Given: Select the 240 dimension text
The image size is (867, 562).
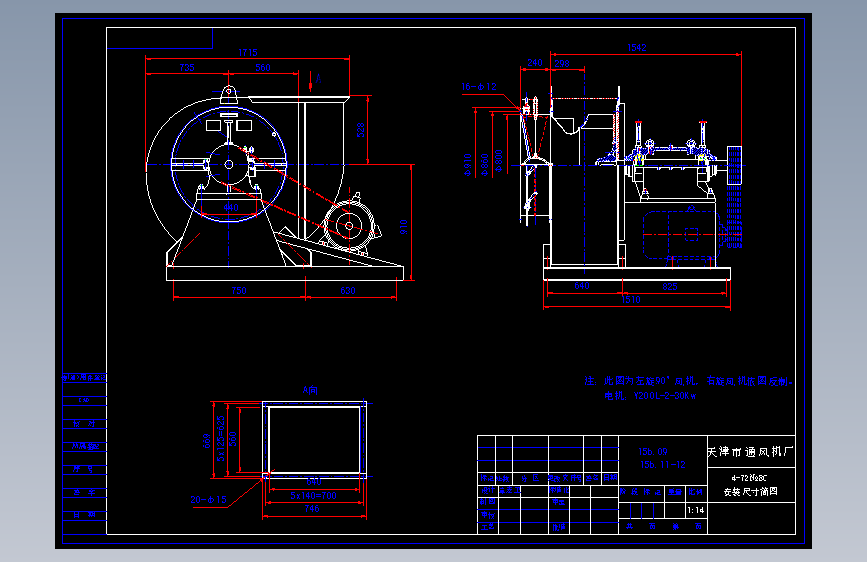Looking at the screenshot, I should (535, 63).
